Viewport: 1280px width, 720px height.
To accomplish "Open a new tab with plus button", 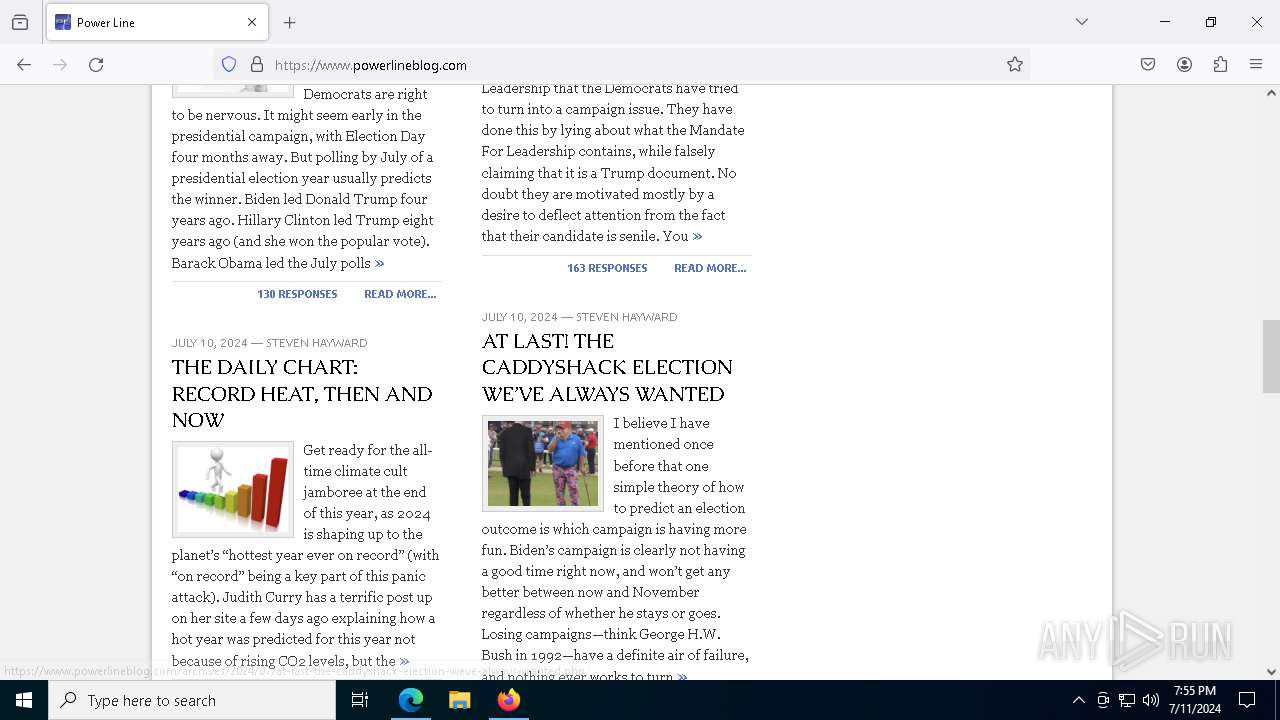I will (x=290, y=22).
